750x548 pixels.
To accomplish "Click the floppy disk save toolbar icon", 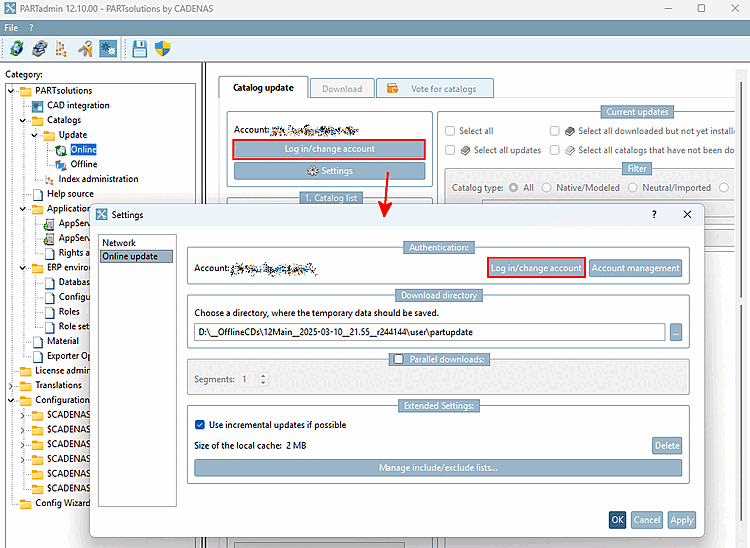I will (140, 48).
